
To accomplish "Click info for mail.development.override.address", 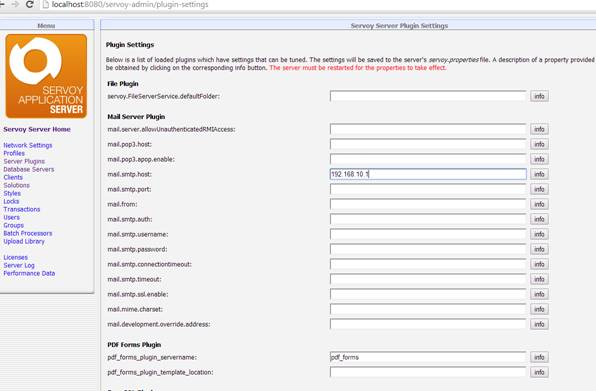I will coord(539,324).
